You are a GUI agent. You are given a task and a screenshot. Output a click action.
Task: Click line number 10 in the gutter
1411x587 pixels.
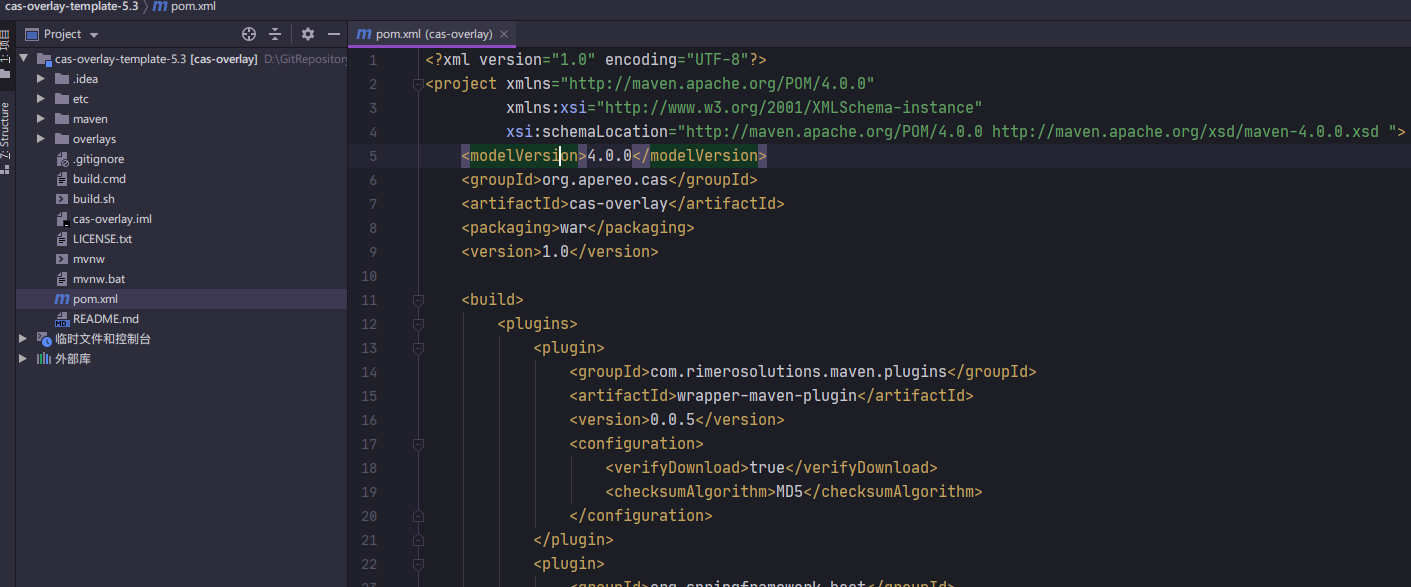[370, 276]
